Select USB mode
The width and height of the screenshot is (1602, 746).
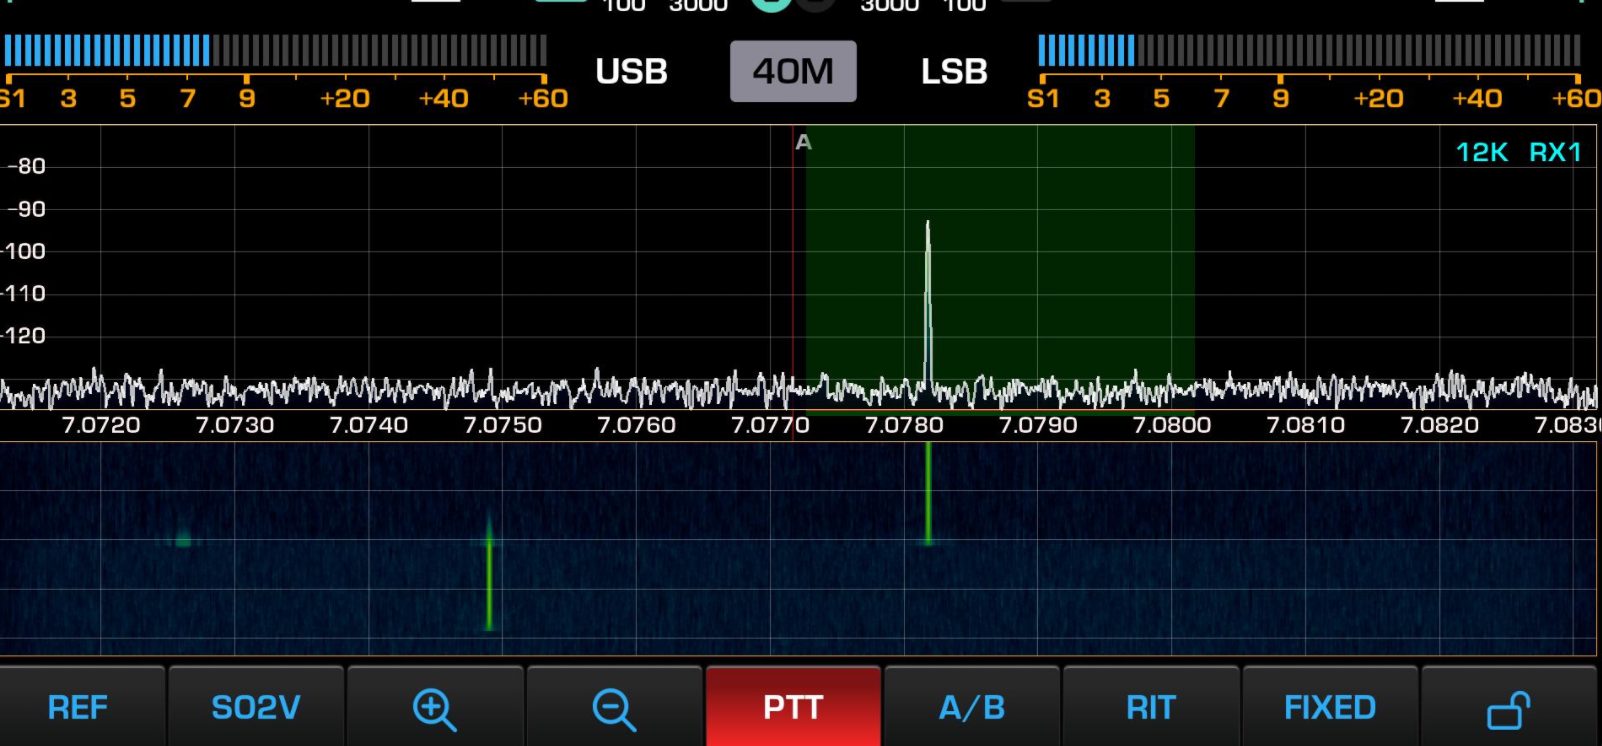(x=631, y=71)
